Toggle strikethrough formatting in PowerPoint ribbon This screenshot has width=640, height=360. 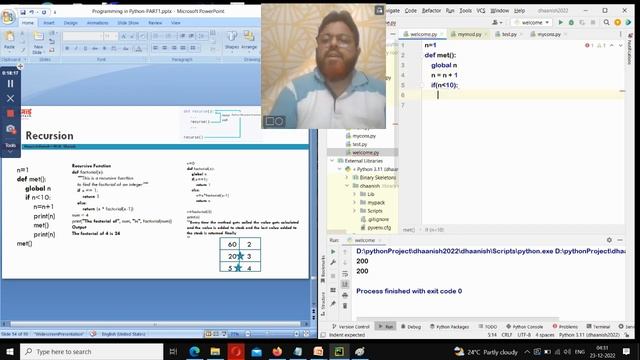point(95,48)
